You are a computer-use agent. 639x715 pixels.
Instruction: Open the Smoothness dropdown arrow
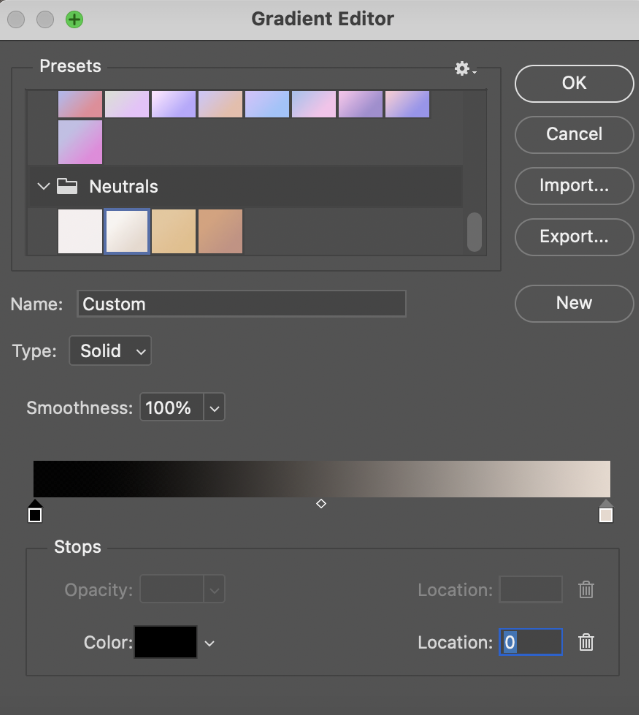coord(214,407)
